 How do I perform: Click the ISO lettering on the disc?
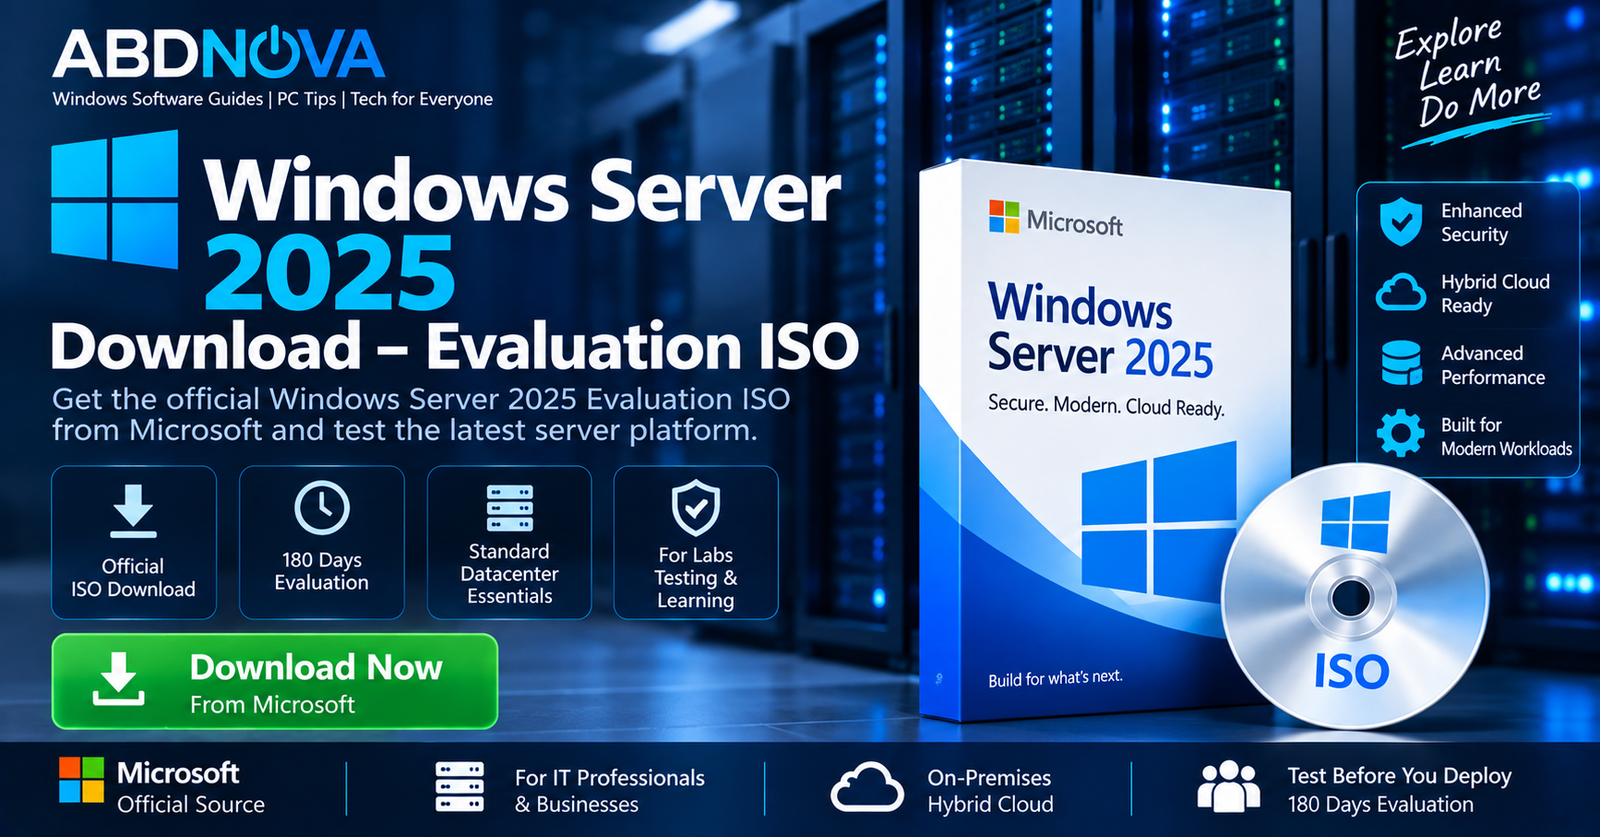[1352, 672]
